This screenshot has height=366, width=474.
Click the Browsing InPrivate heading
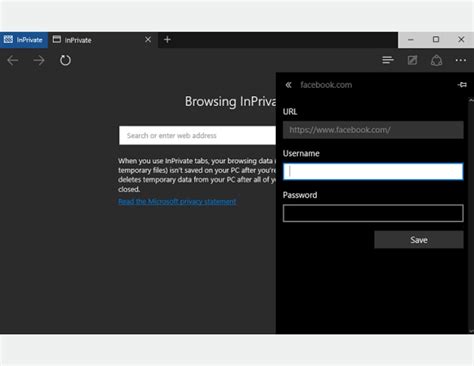click(x=230, y=101)
